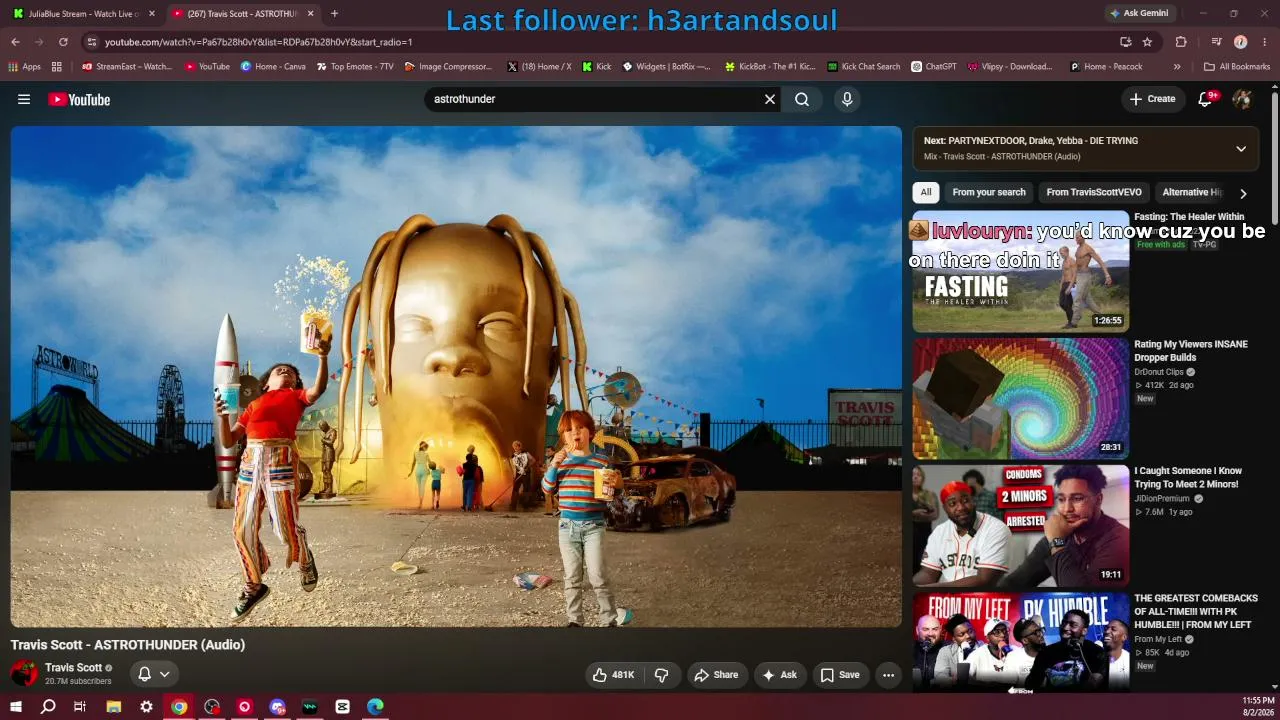Open the taskbar clock and date
The image size is (1280, 720).
click(1258, 706)
